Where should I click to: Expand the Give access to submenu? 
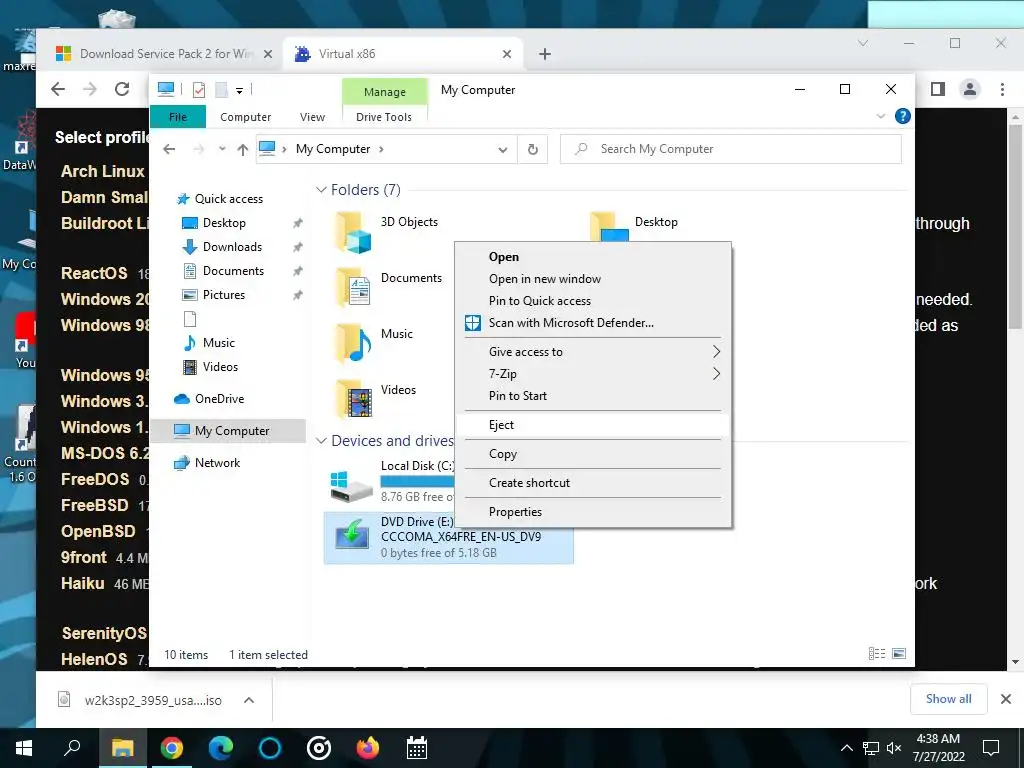click(593, 351)
